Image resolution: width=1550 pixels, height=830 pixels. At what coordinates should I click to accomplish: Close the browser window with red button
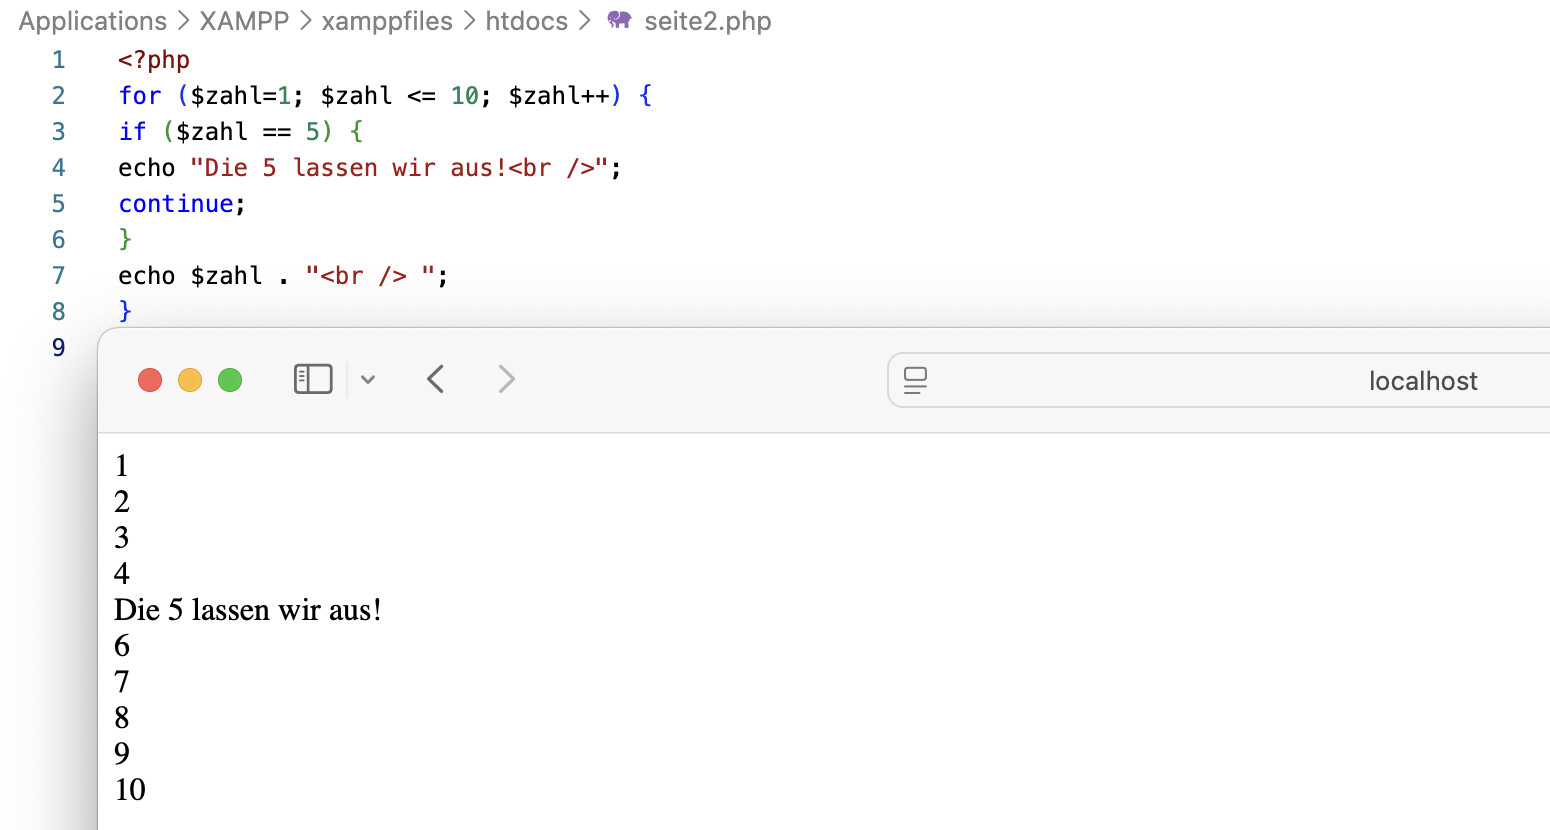click(x=150, y=380)
